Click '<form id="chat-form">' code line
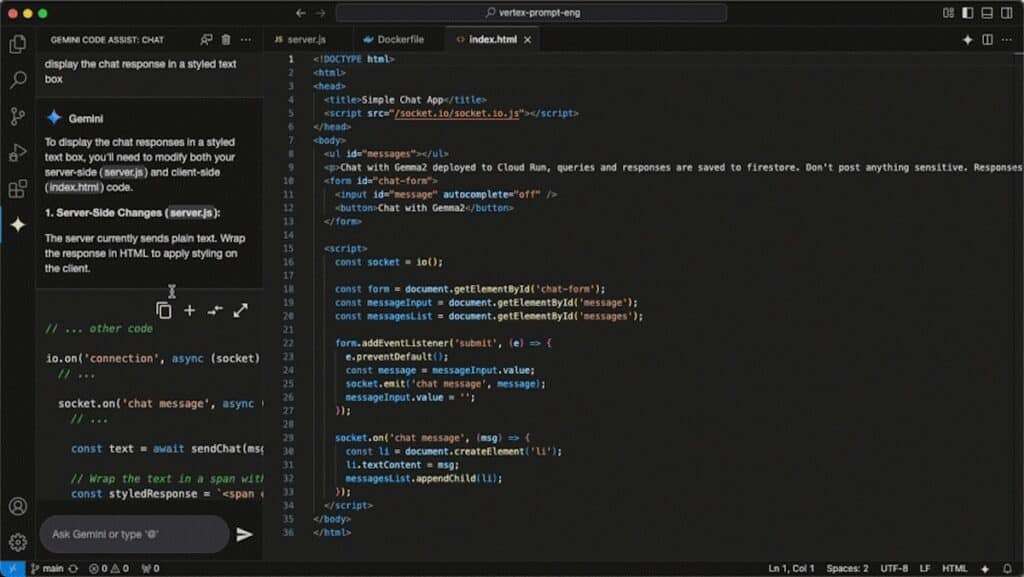This screenshot has width=1024, height=577. (381, 181)
